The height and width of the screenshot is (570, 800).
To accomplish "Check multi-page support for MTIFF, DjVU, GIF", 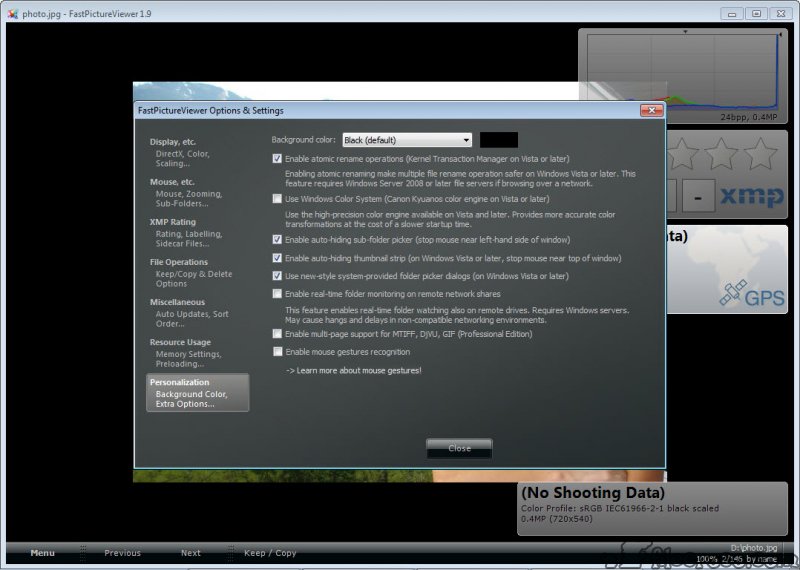I will [277, 334].
